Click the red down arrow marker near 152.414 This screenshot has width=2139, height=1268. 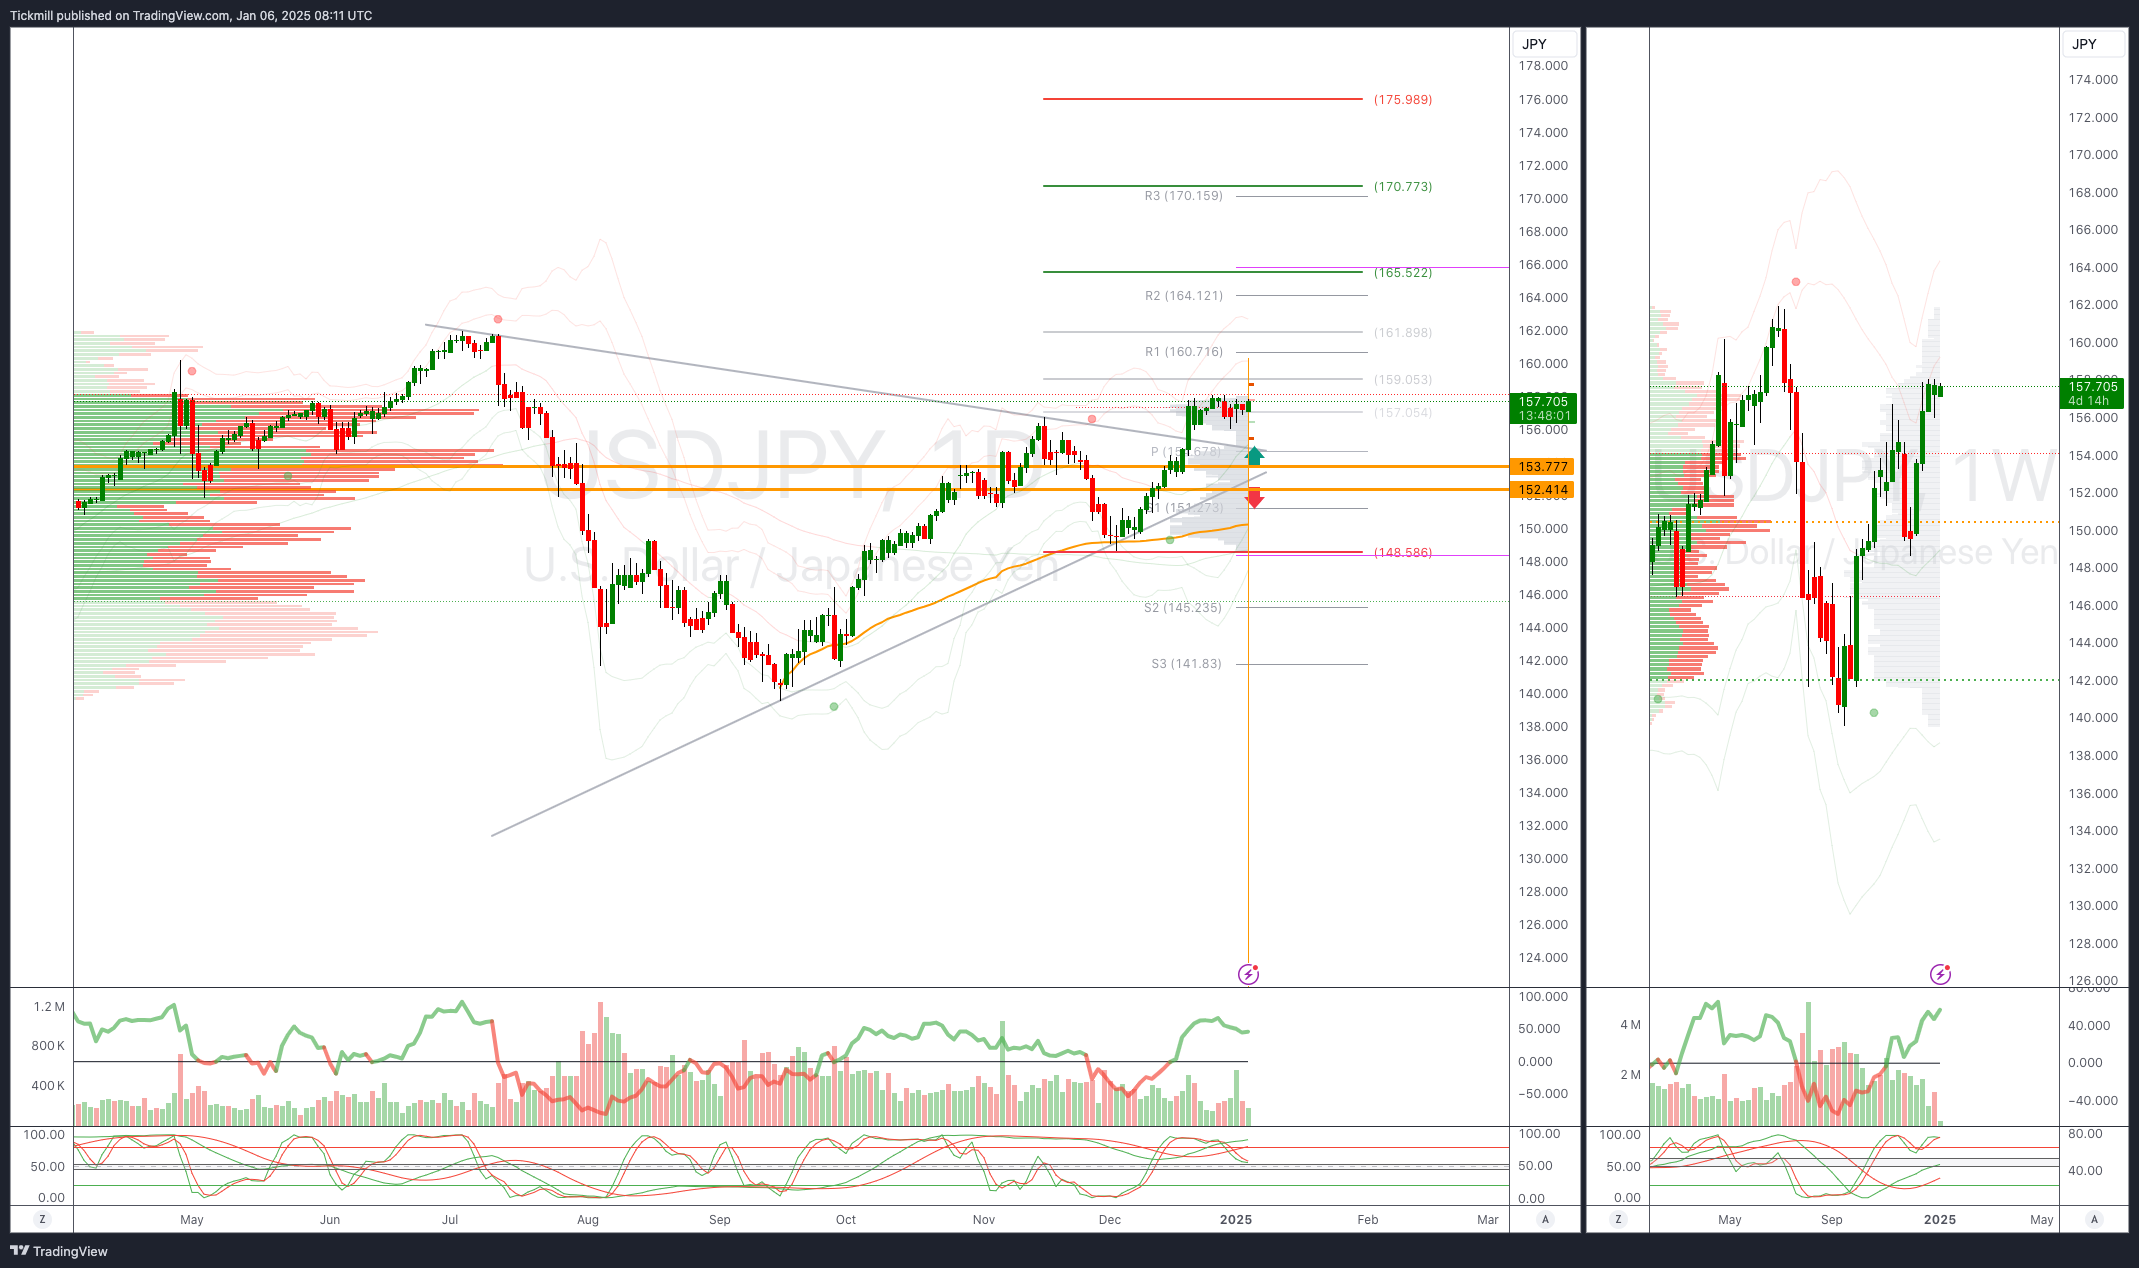1254,498
